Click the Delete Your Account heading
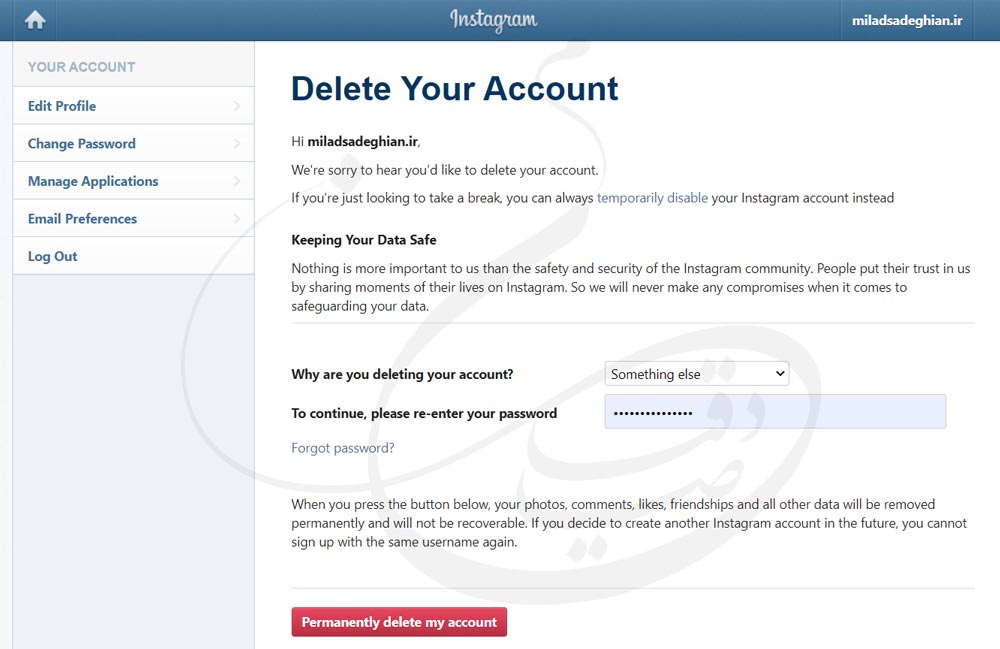The height and width of the screenshot is (649, 1000). 455,88
